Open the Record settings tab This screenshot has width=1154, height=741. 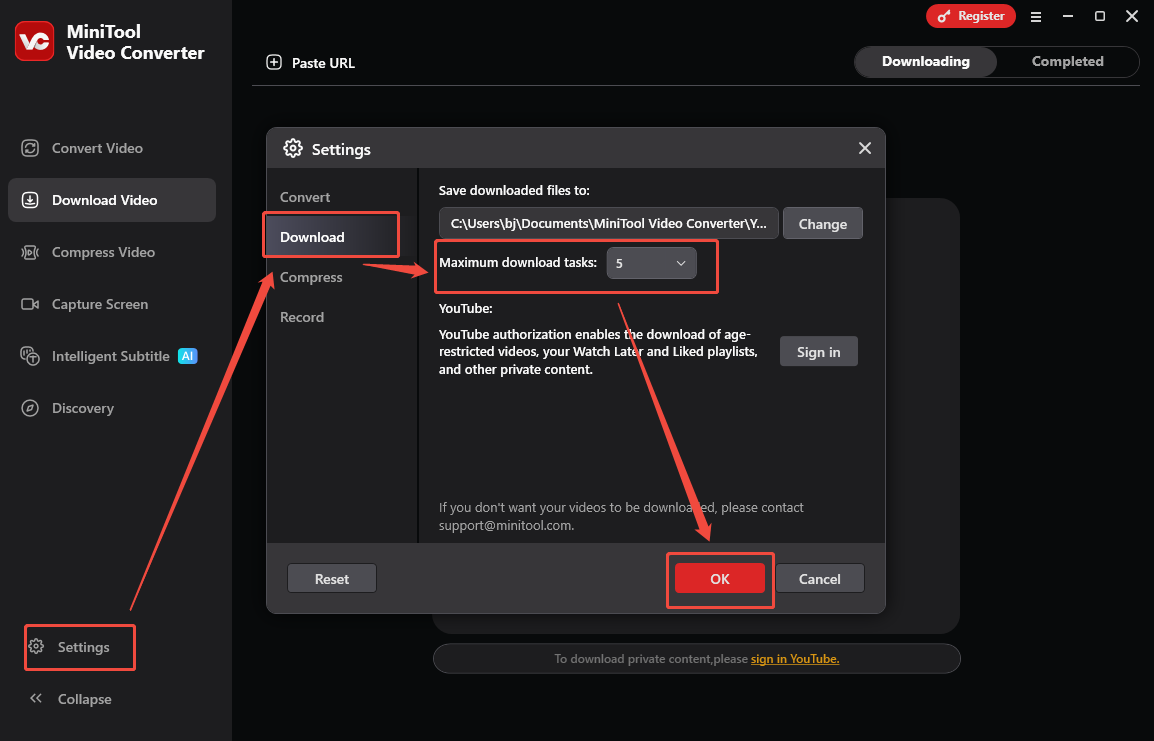302,317
